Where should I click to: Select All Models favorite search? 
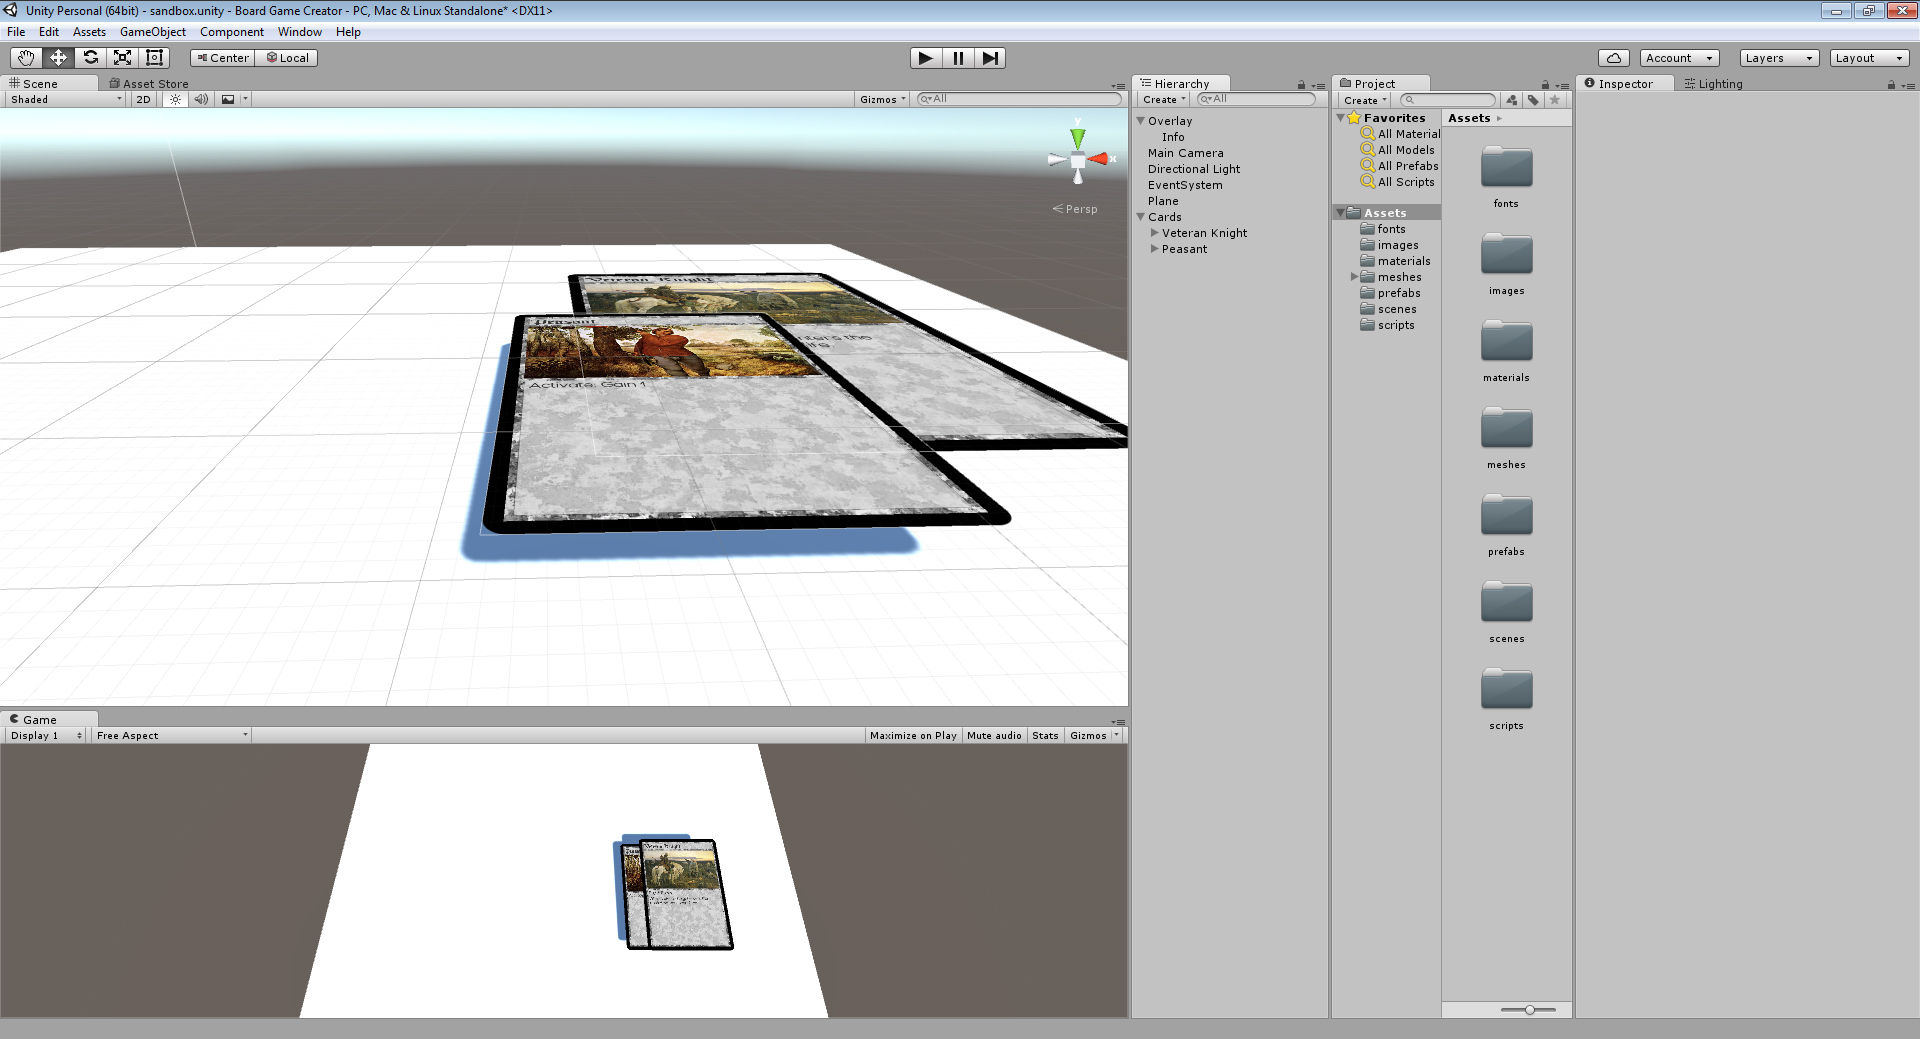point(1398,150)
